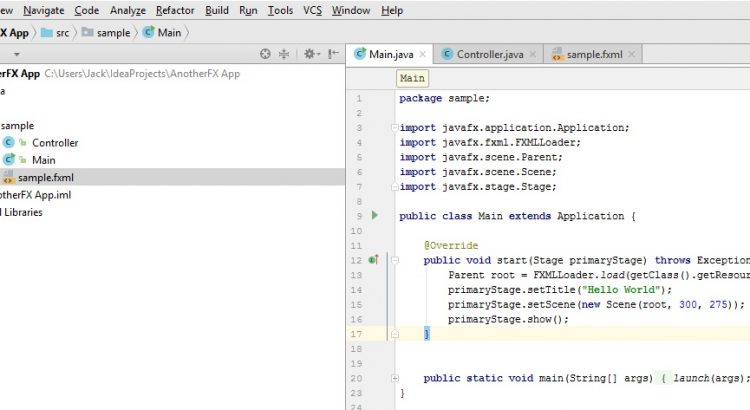Select Controller class in the project tree
Viewport: 750px width, 410px height.
coord(54,143)
